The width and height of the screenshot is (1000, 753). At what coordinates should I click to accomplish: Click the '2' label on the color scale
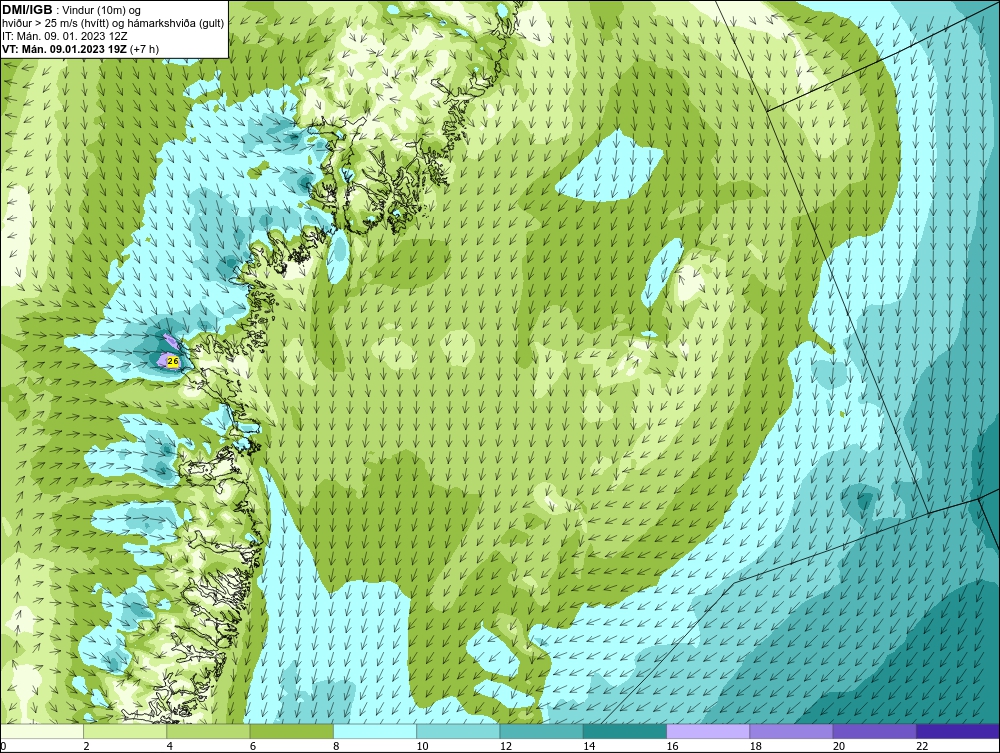coord(86,747)
